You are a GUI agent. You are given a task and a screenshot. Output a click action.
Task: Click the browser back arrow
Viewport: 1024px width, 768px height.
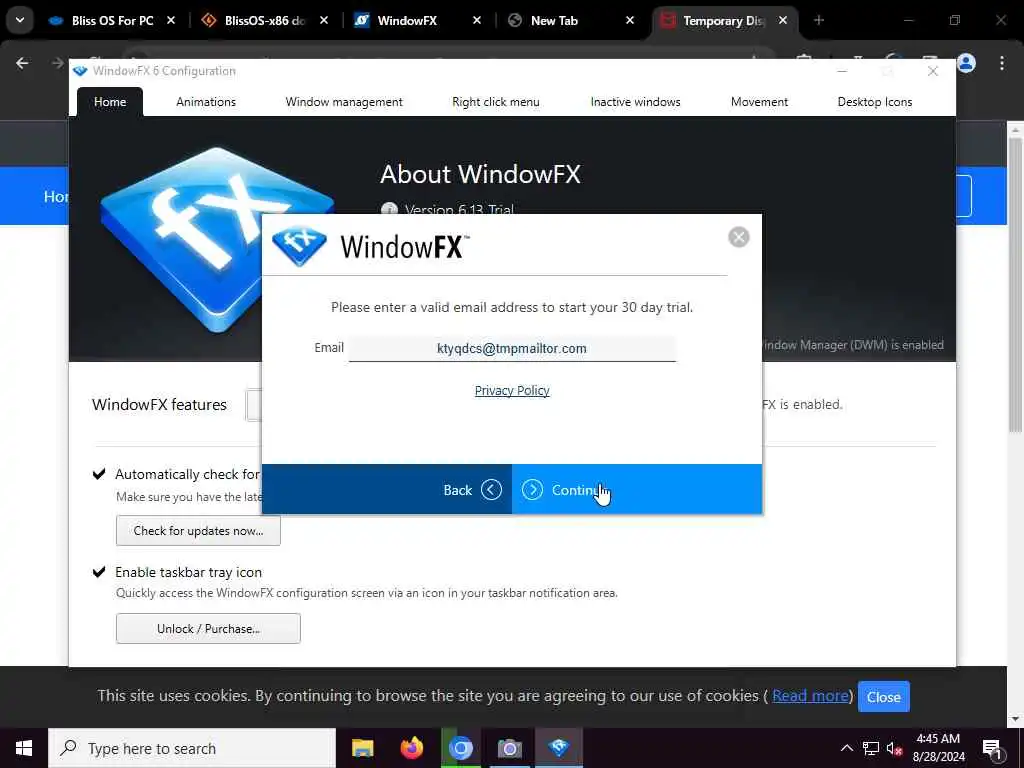(x=22, y=63)
